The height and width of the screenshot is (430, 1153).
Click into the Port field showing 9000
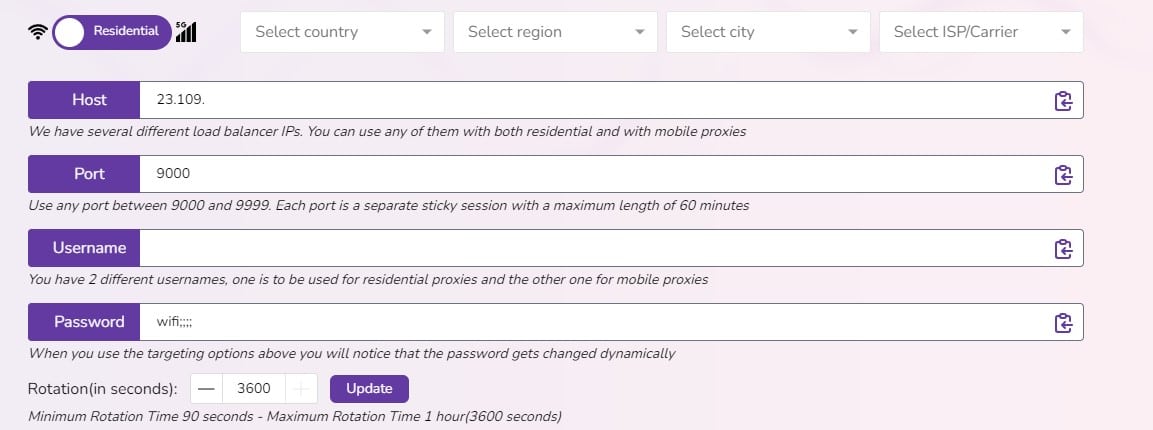592,174
